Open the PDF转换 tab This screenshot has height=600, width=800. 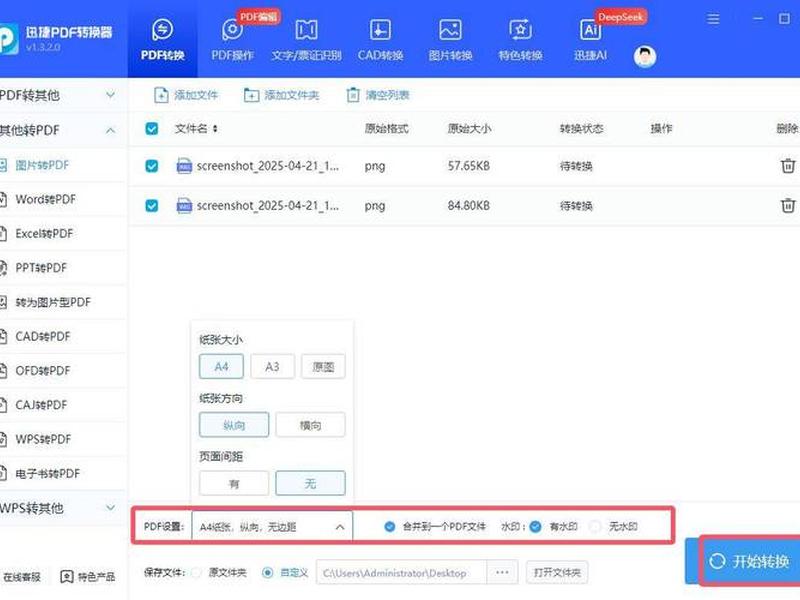[162, 40]
